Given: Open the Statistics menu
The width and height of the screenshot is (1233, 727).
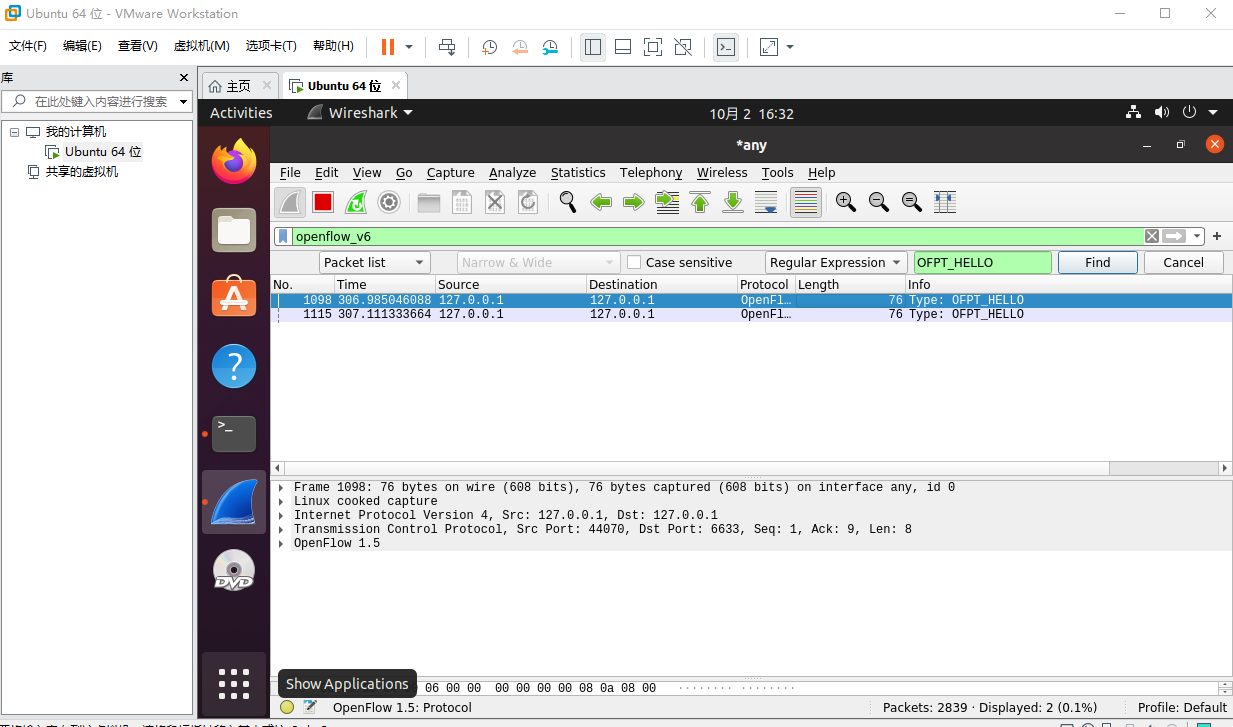Looking at the screenshot, I should 578,172.
